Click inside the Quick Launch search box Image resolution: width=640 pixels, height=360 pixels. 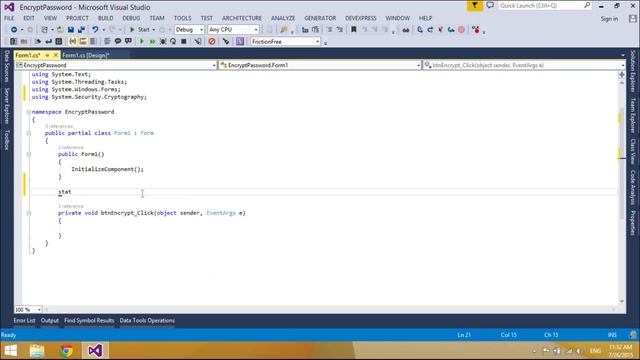545,6
